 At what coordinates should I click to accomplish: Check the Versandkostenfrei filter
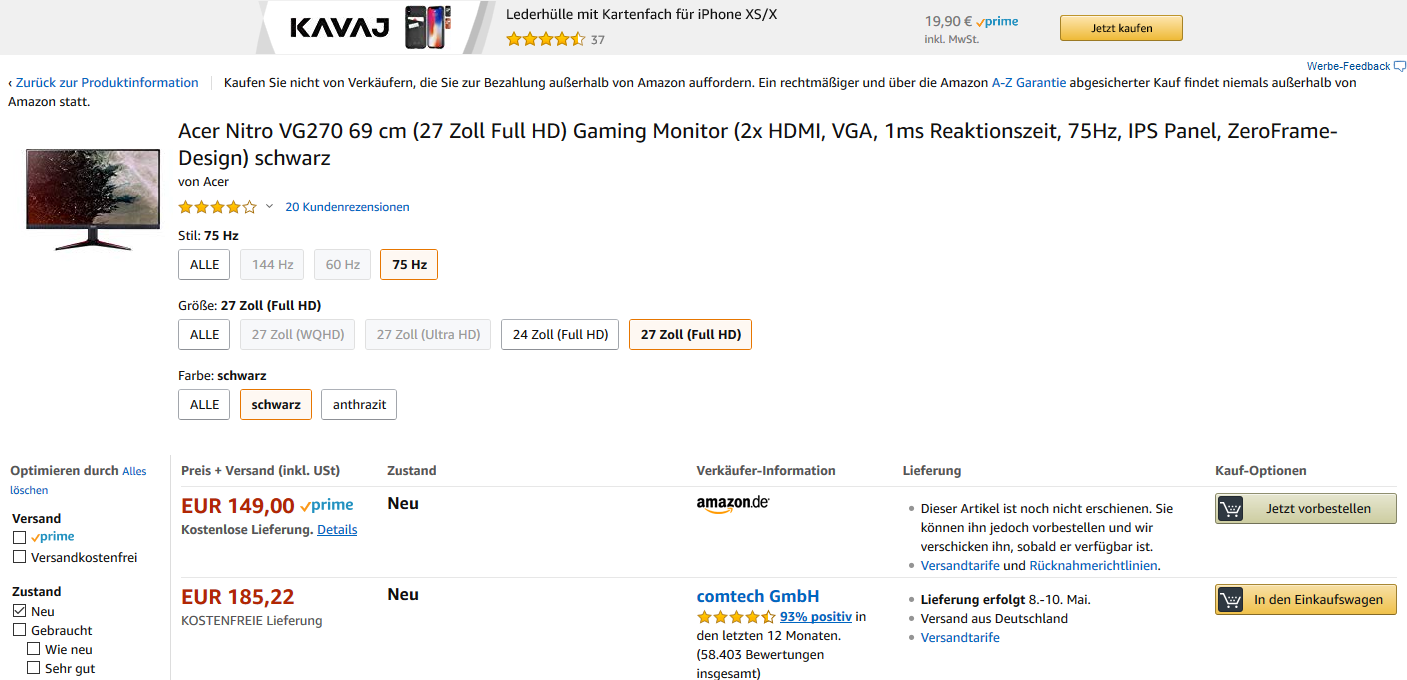coord(19,557)
